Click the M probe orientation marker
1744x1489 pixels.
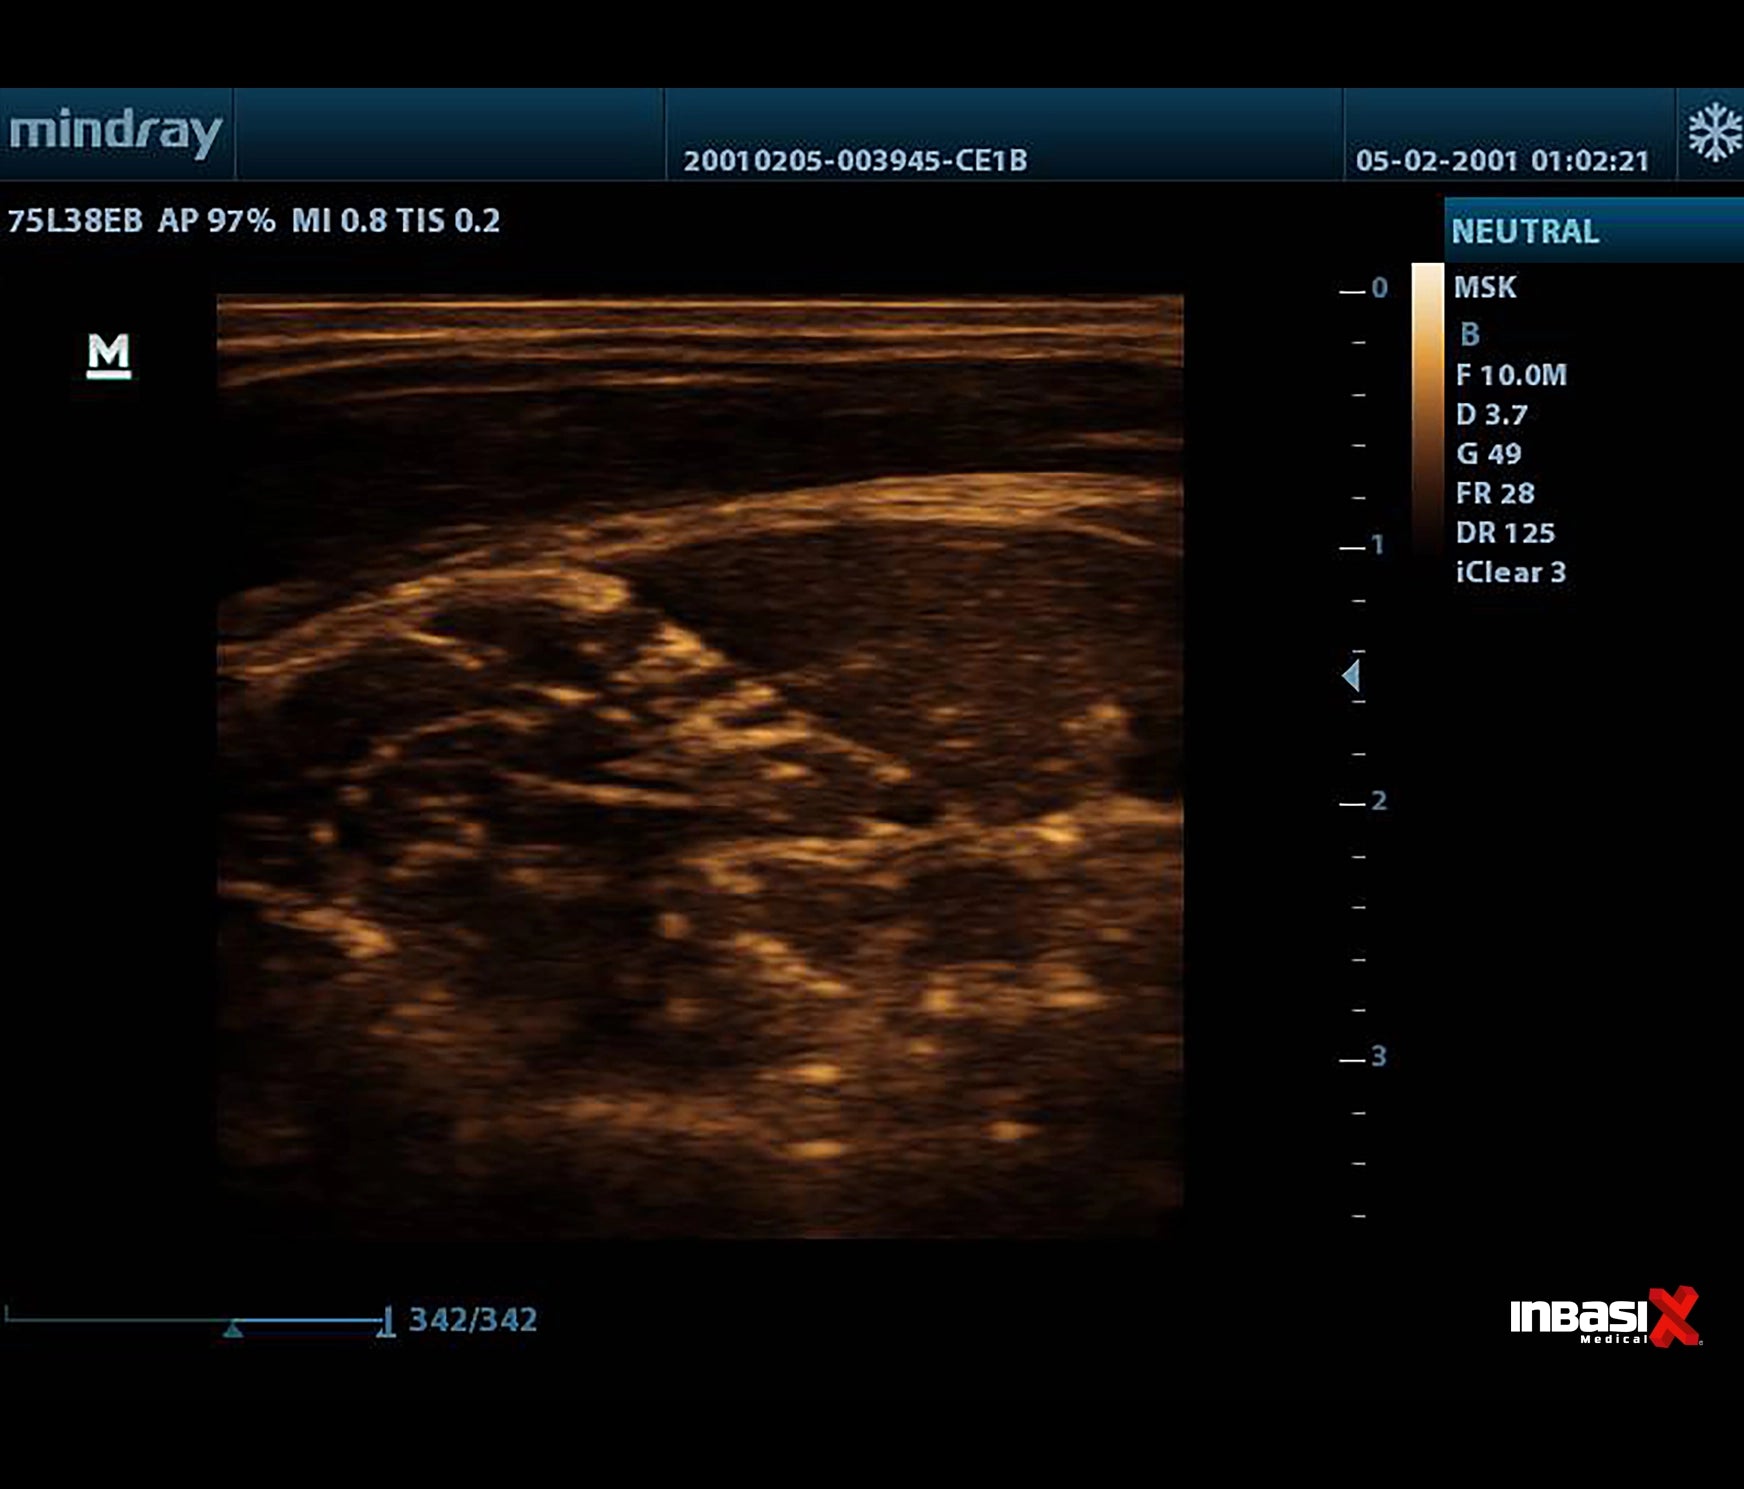click(109, 356)
